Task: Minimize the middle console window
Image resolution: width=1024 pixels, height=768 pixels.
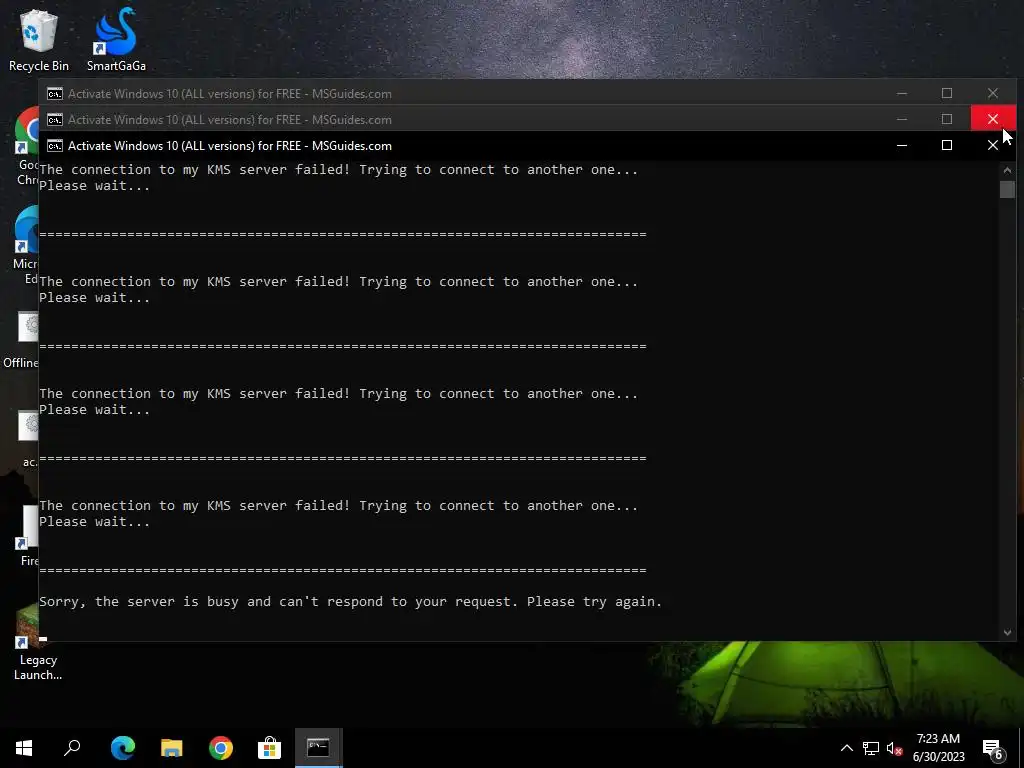Action: tap(902, 119)
